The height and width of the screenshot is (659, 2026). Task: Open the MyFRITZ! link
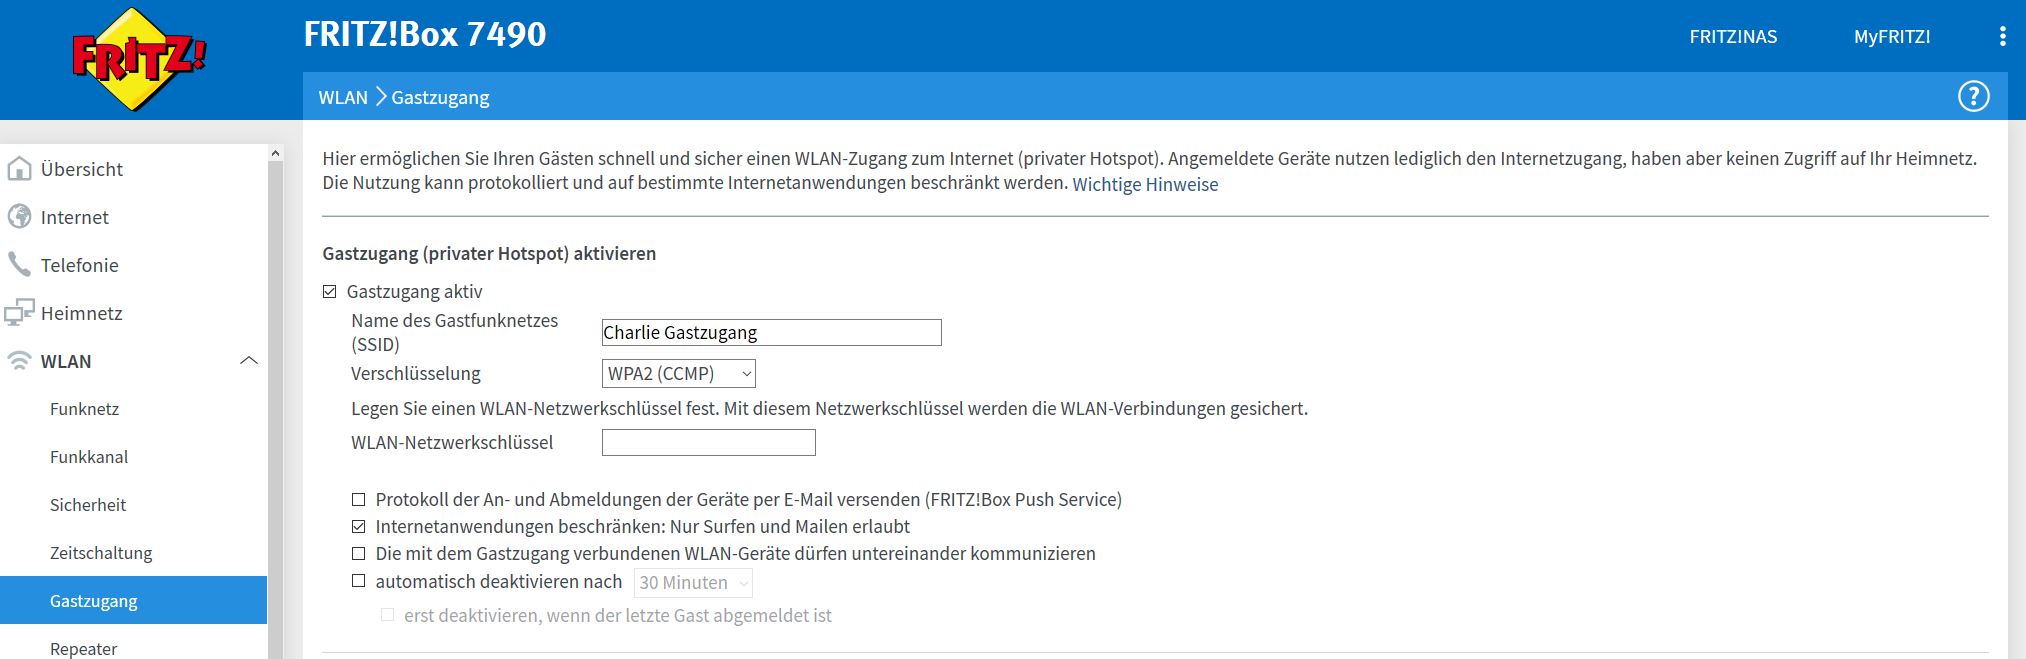click(x=1892, y=37)
